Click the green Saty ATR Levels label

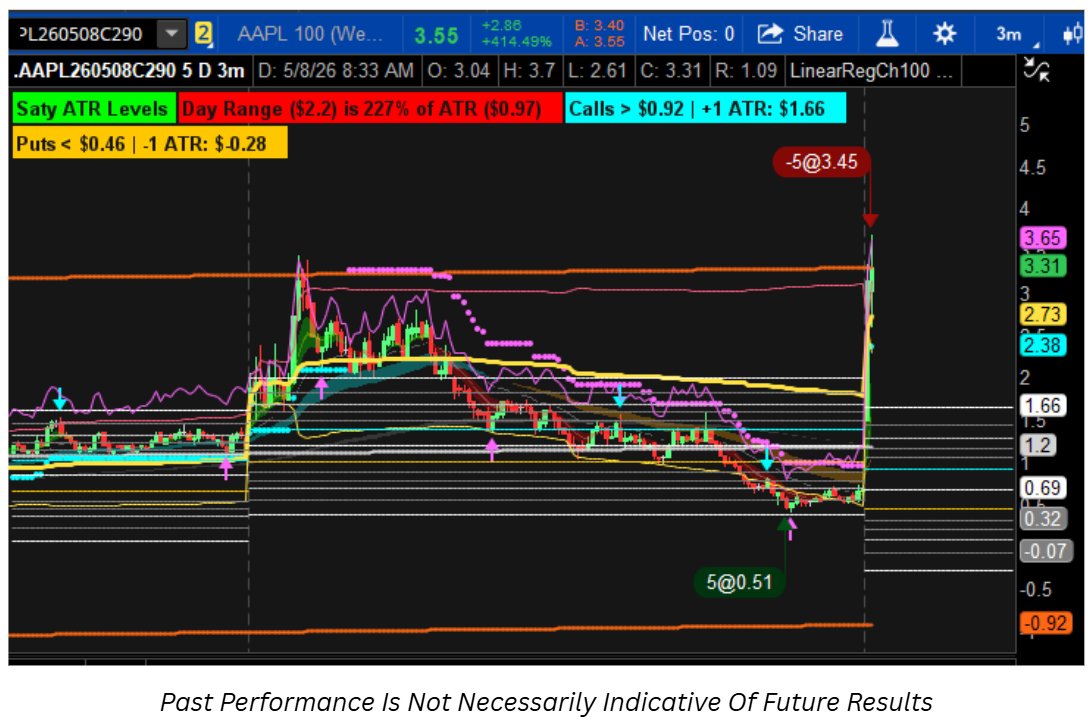tap(93, 109)
